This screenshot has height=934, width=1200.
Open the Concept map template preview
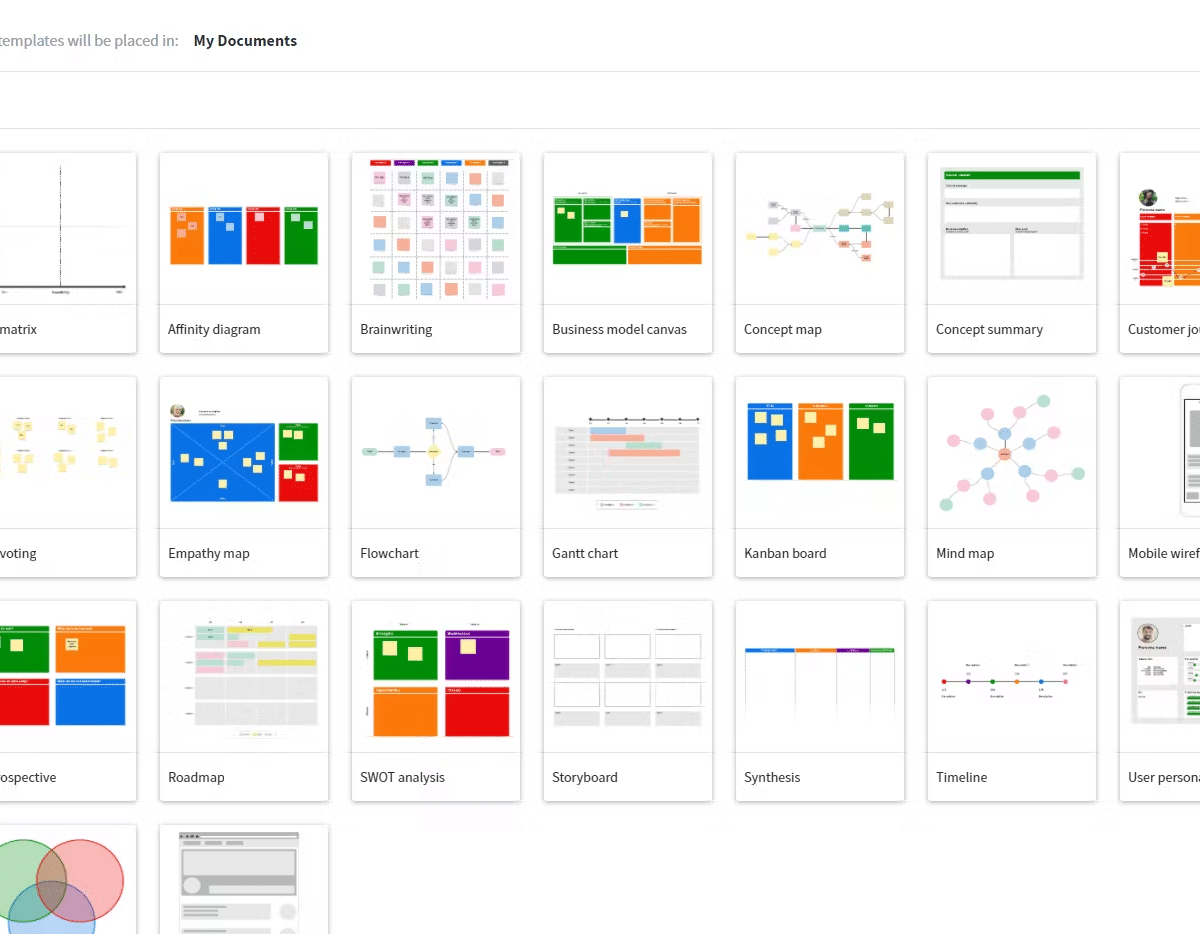click(820, 229)
